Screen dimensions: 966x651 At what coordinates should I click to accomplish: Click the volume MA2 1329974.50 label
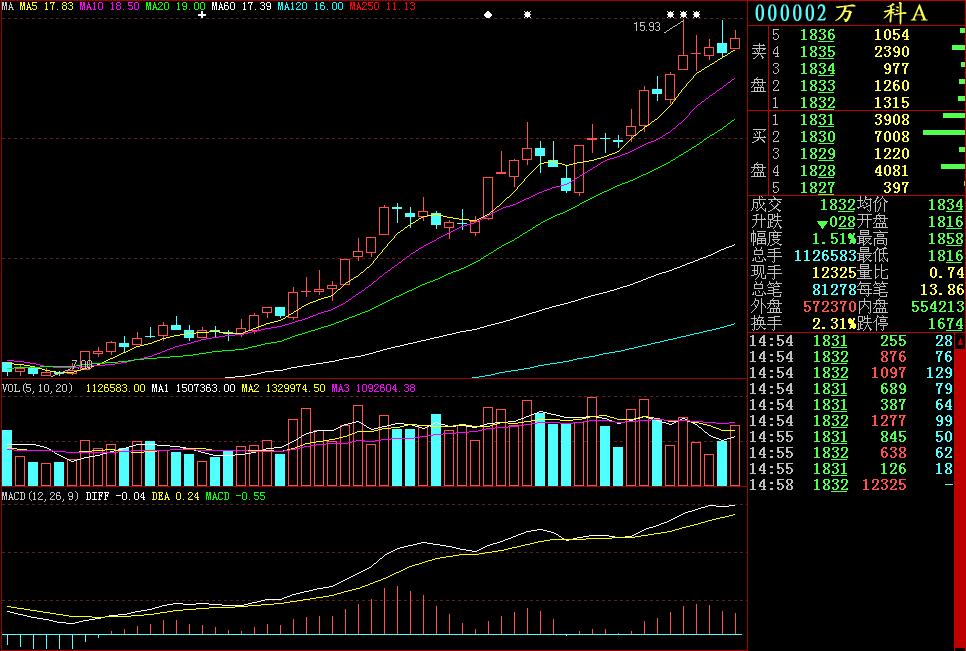[x=283, y=388]
